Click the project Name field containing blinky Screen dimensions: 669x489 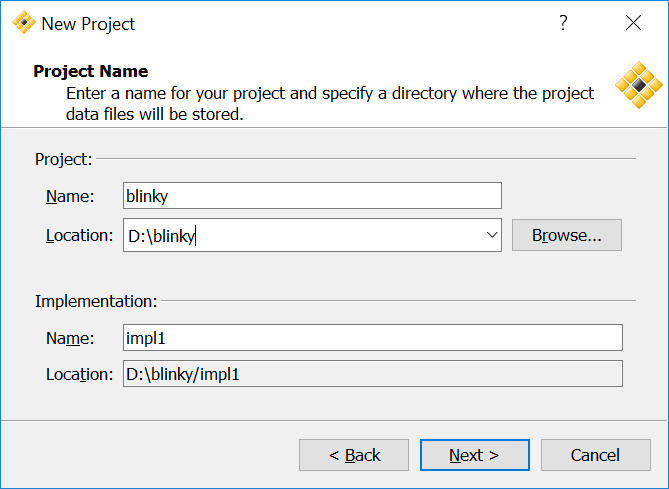[x=311, y=196]
